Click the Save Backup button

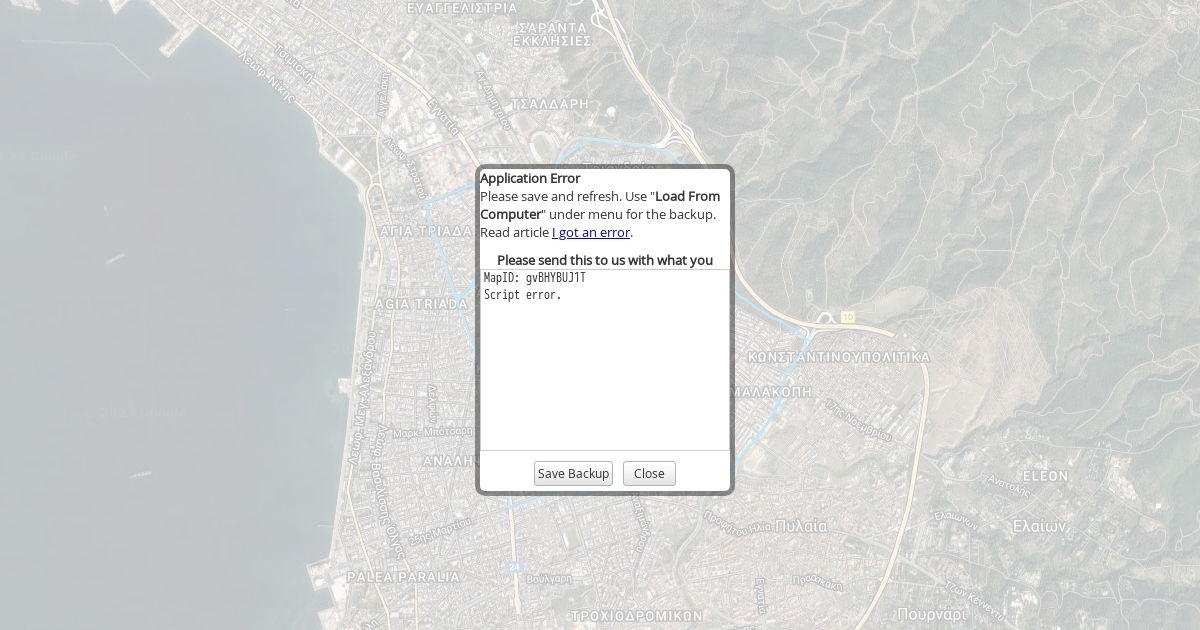click(573, 474)
